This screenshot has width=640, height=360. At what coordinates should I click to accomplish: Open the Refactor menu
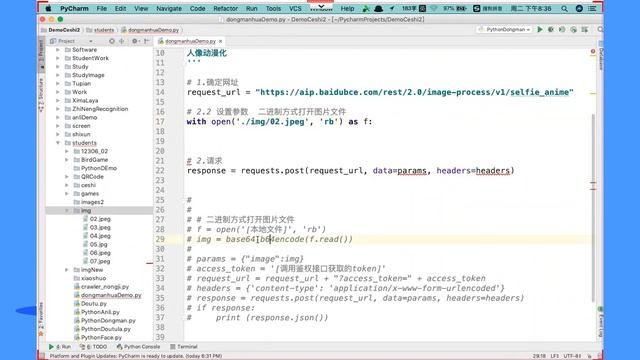click(225, 8)
